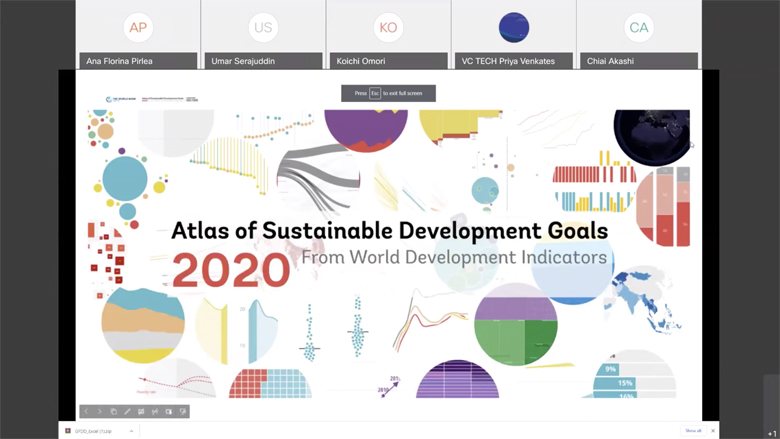
Task: Click From World Development Indicators subtitle
Action: click(454, 258)
